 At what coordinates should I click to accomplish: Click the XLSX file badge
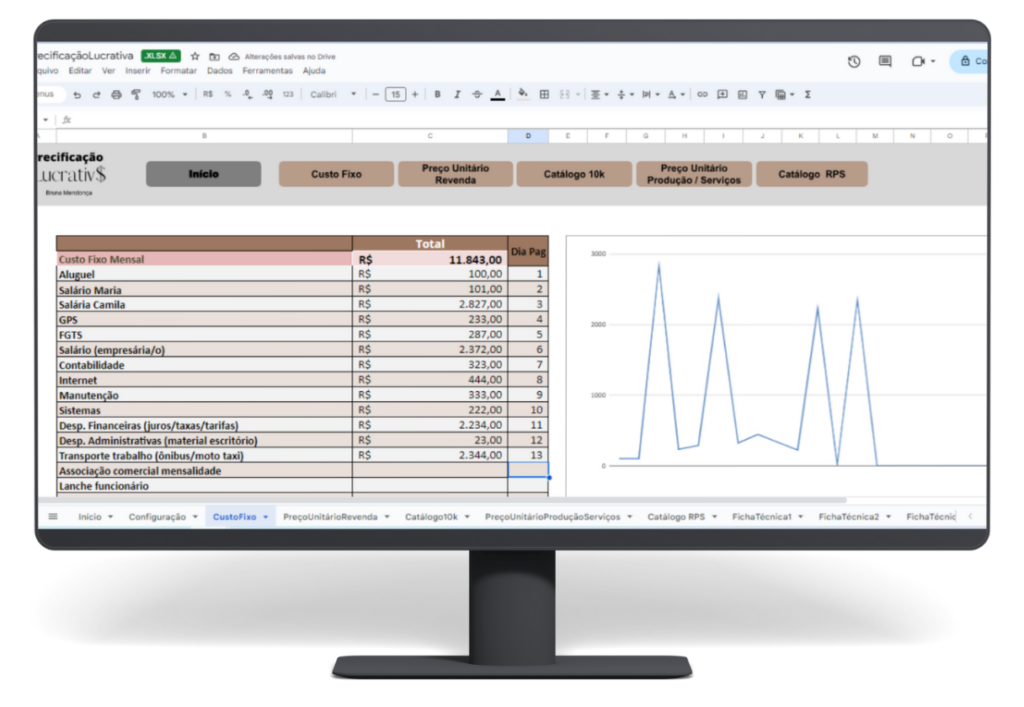[161, 56]
